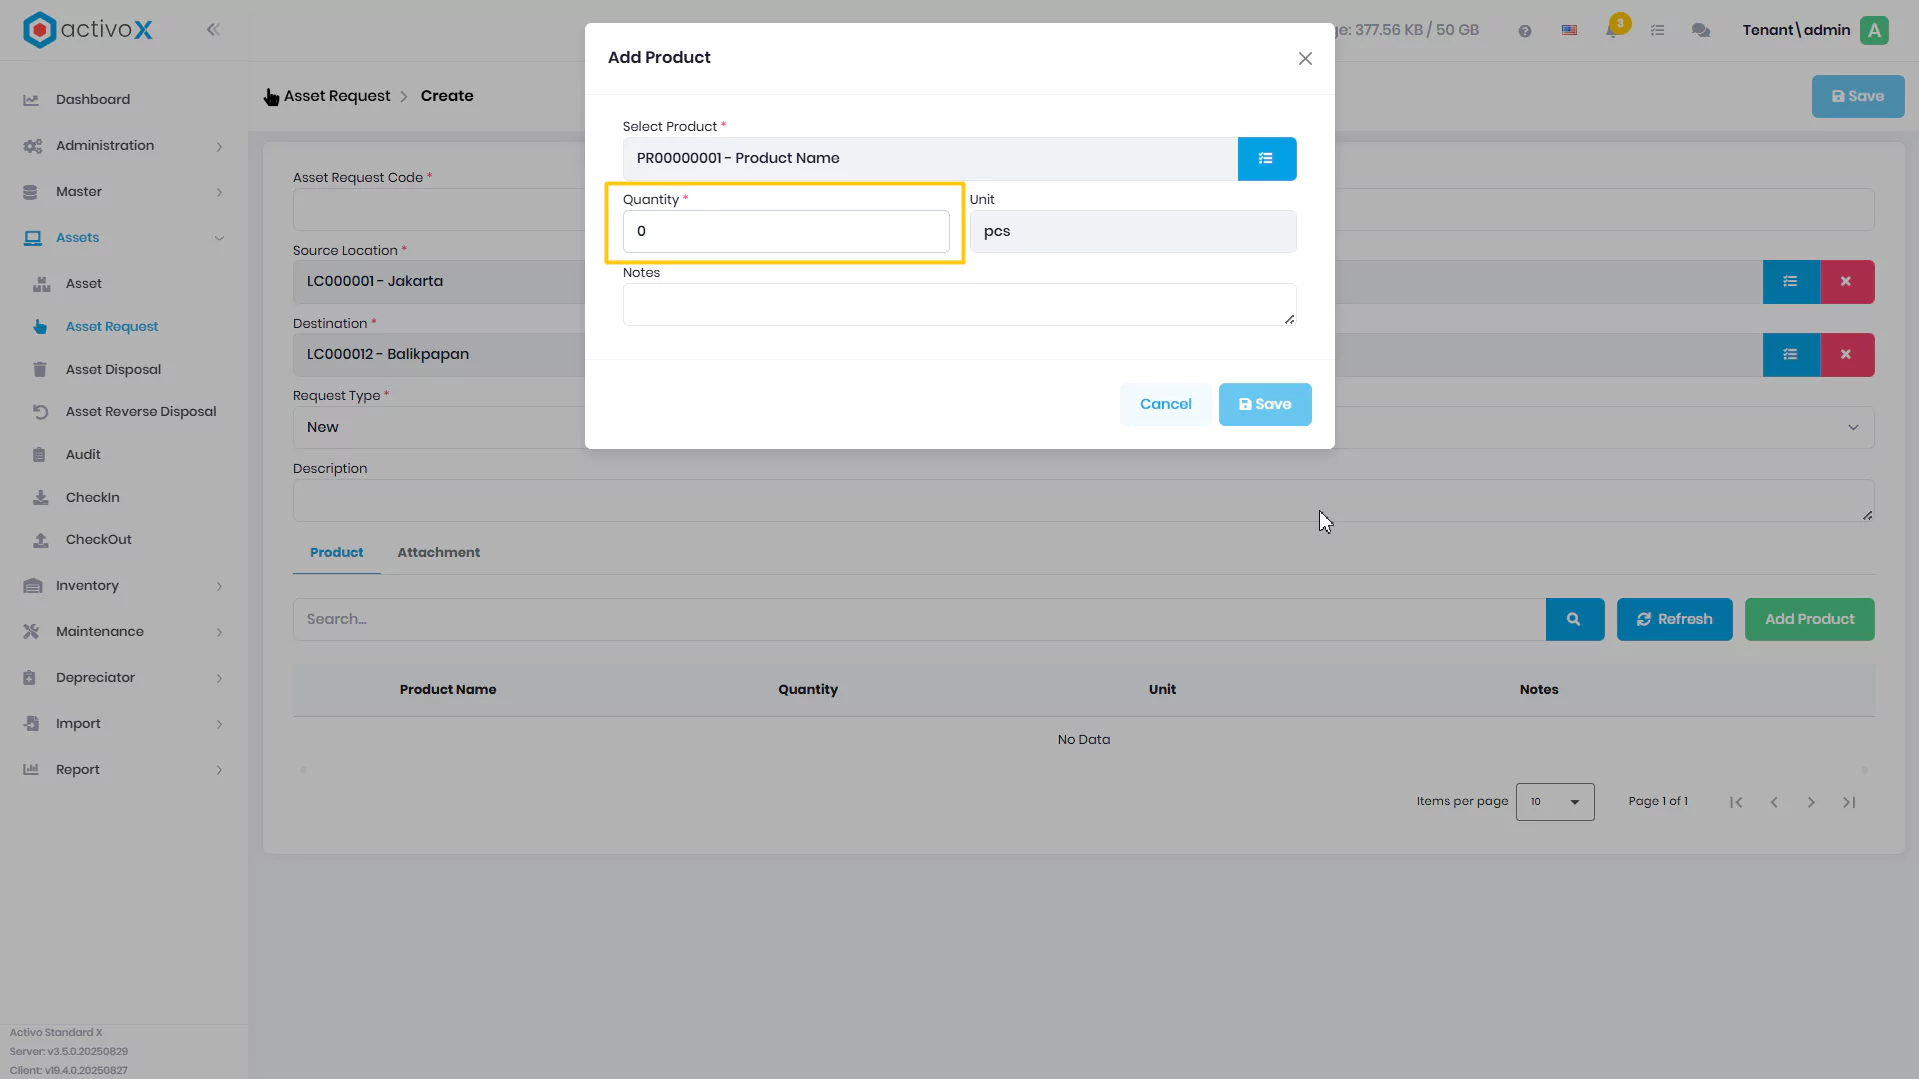
Task: Go to previous page icon
Action: [x=1774, y=803]
